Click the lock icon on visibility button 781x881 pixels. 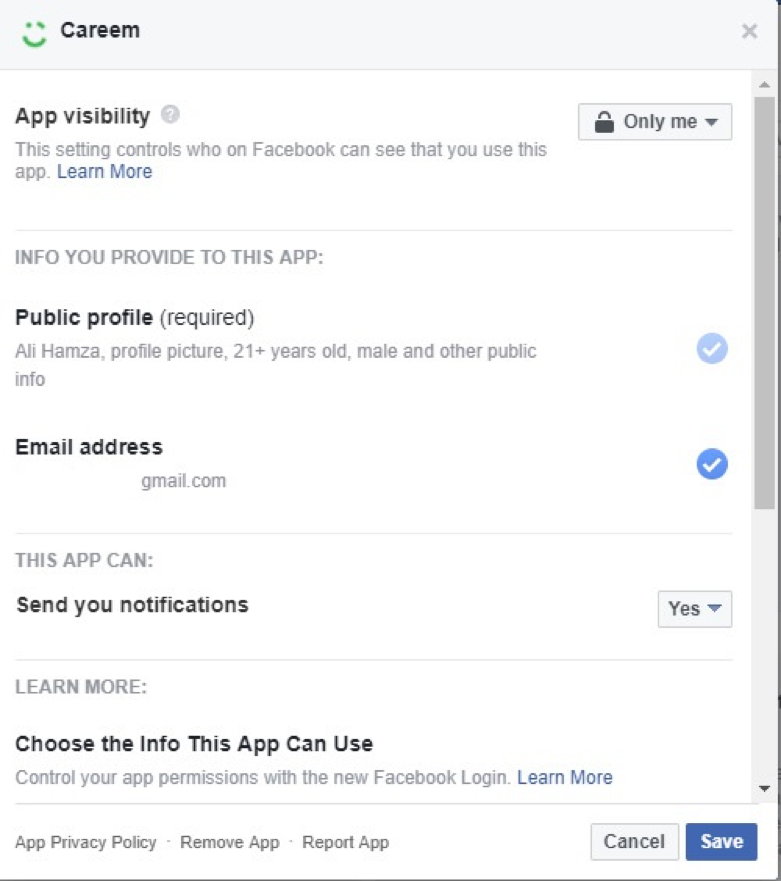(x=604, y=122)
